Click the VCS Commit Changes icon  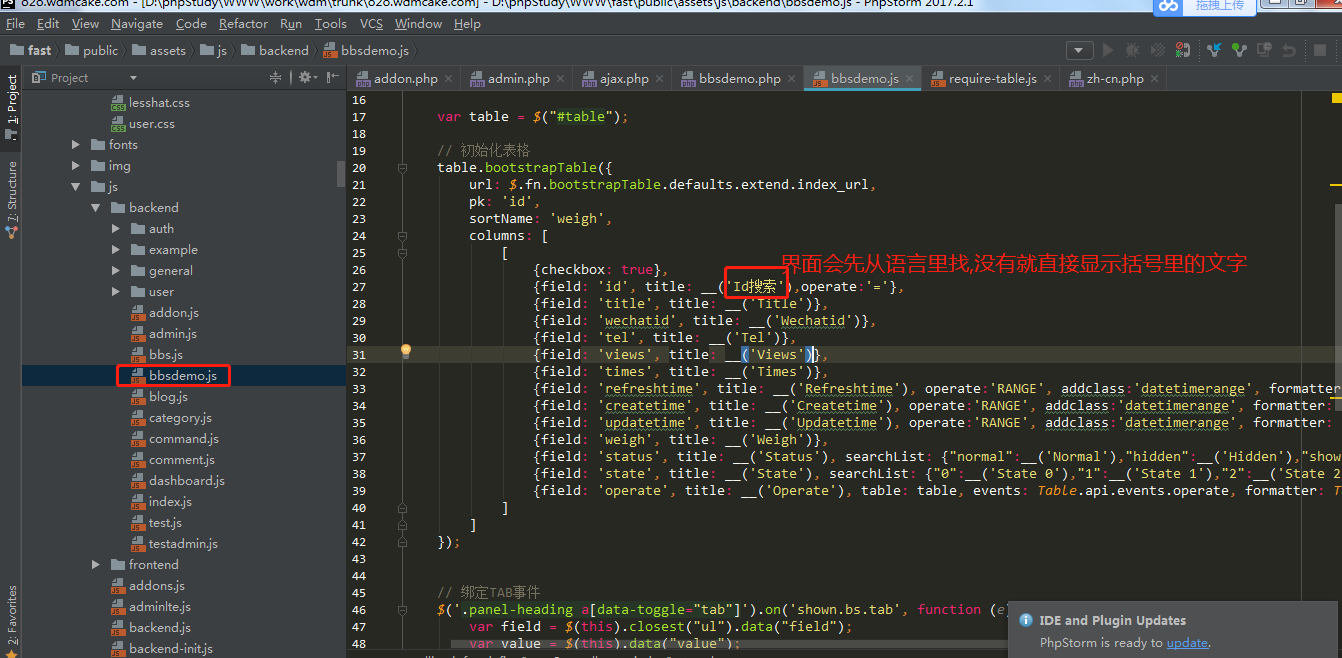click(1240, 50)
